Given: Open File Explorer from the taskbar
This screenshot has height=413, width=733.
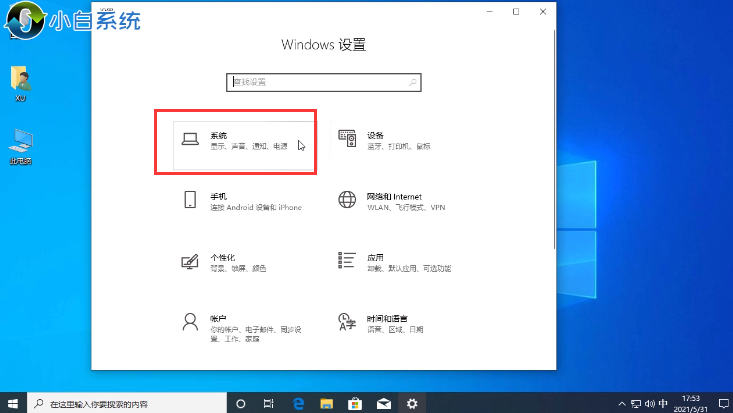Looking at the screenshot, I should pyautogui.click(x=326, y=403).
